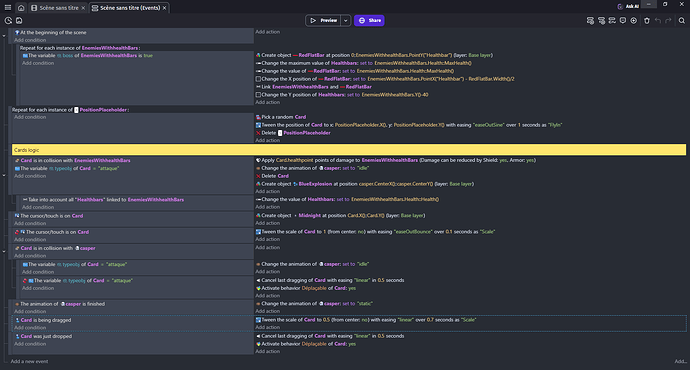Switch to the 'Scène sans titre' scene tab

(x=59, y=8)
